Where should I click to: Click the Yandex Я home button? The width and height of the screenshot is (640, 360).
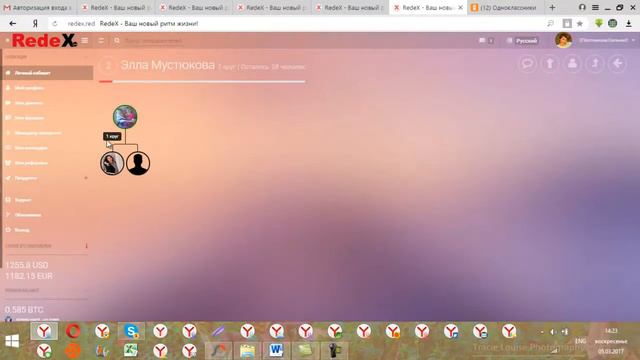click(35, 24)
